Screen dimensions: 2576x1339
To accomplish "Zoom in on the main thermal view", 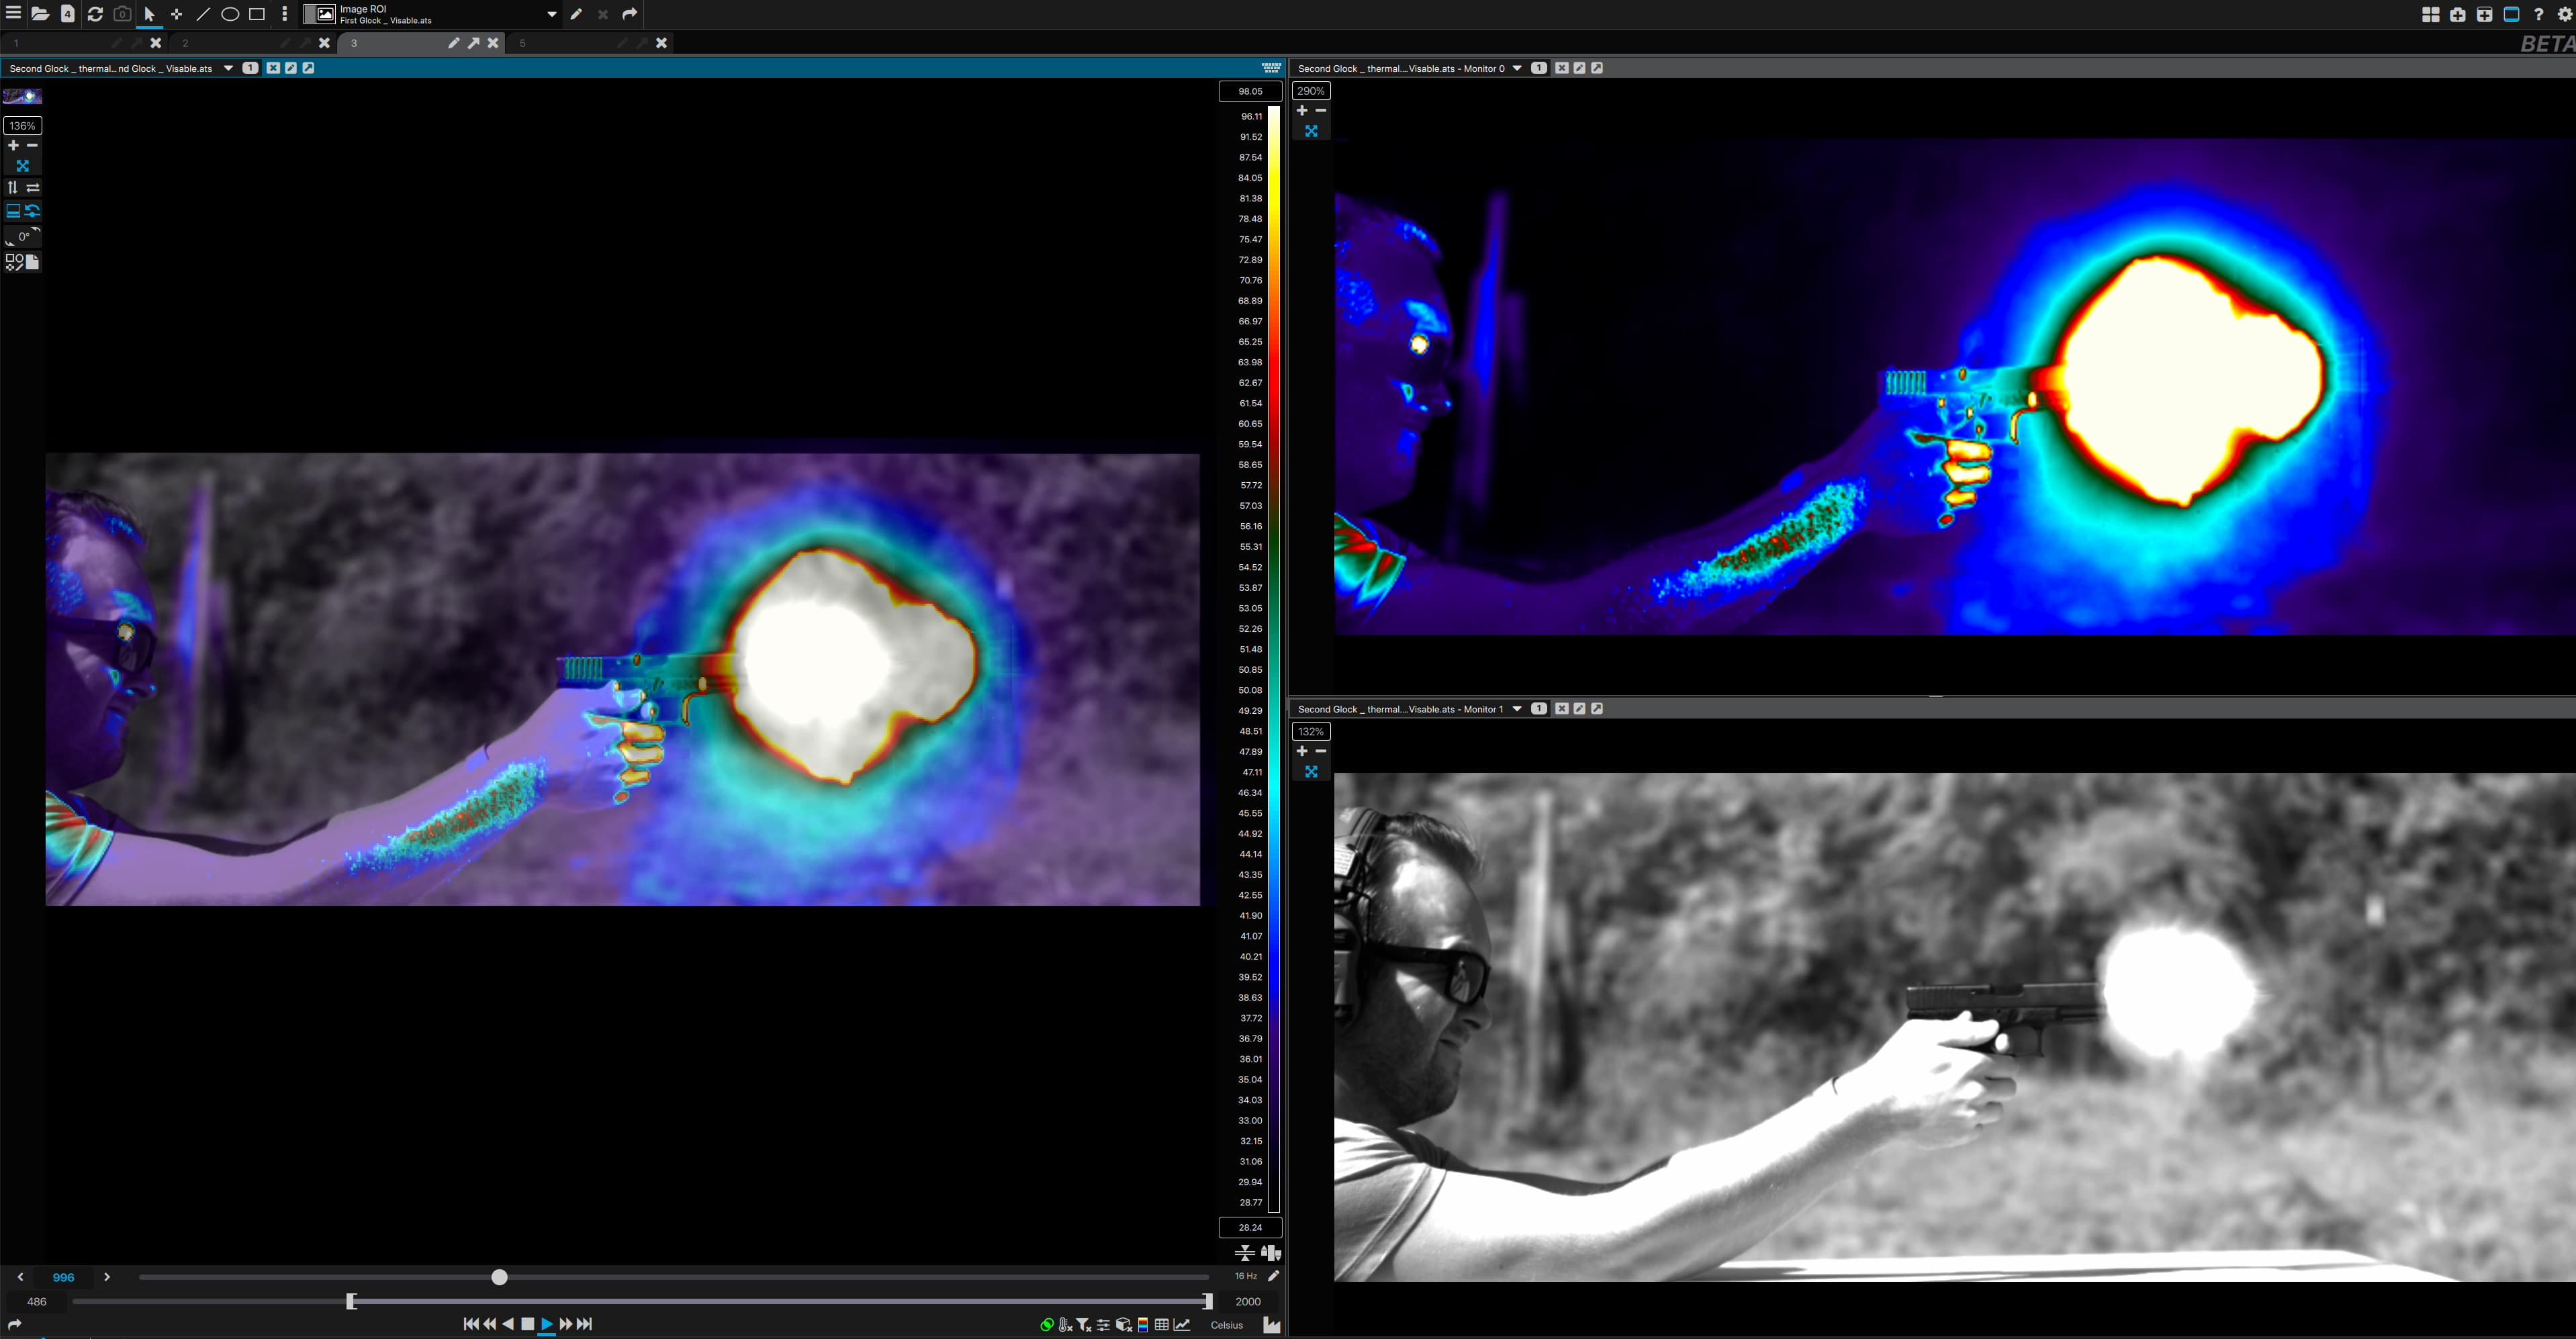I will pyautogui.click(x=13, y=145).
